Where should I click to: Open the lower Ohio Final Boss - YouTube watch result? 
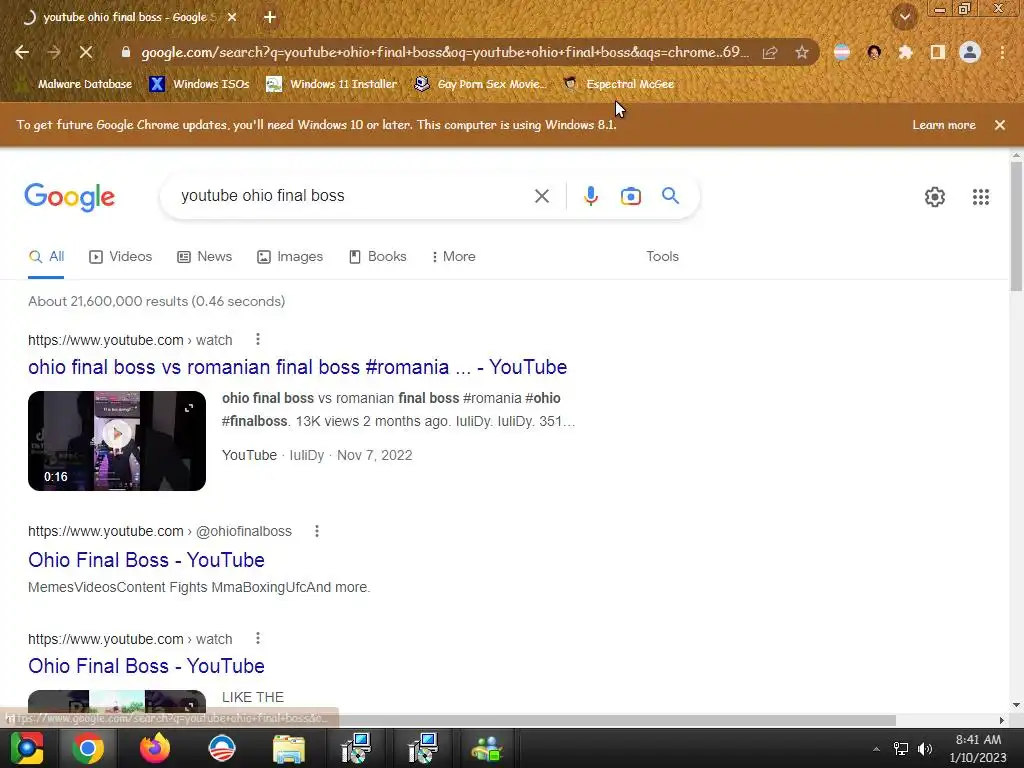pyautogui.click(x=146, y=665)
